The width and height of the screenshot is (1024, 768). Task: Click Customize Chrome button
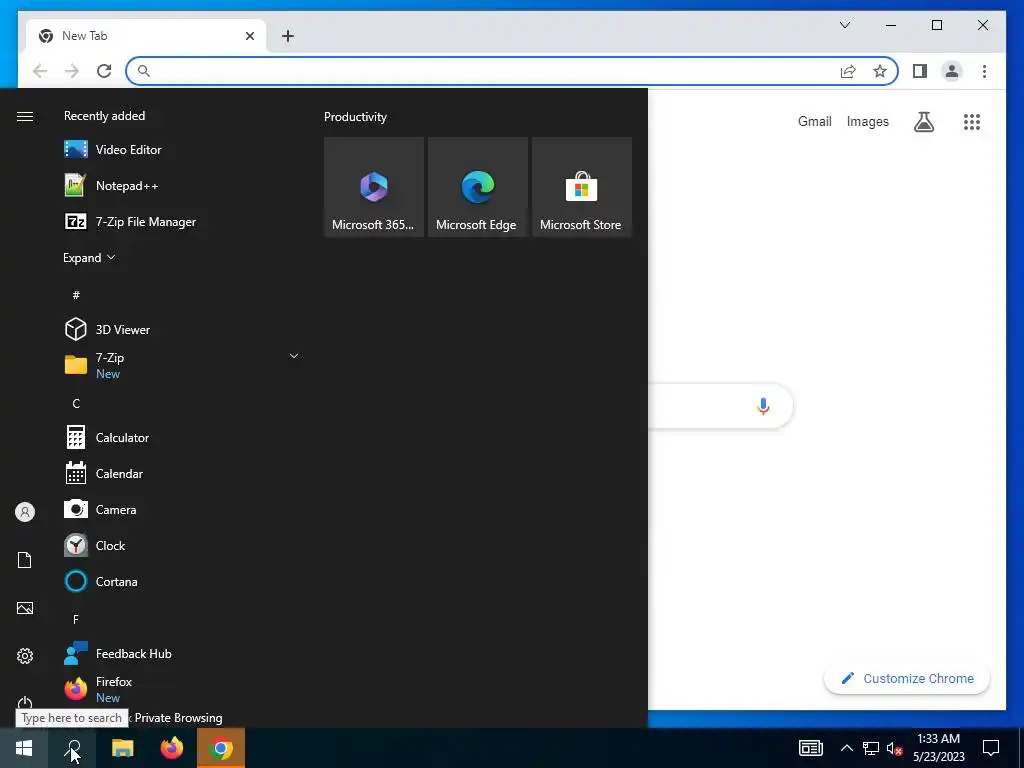(x=907, y=679)
